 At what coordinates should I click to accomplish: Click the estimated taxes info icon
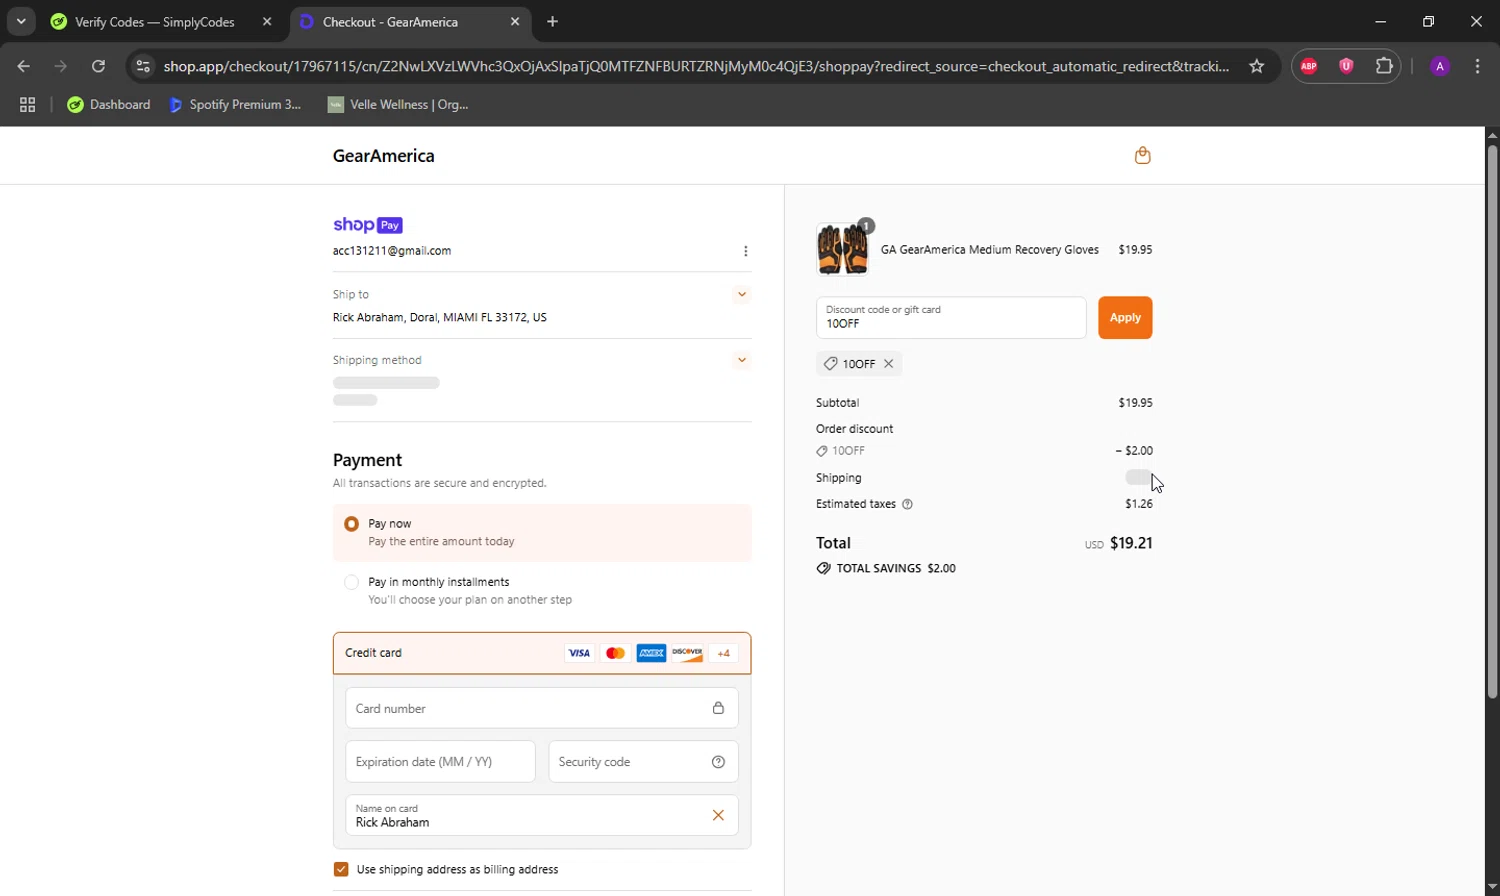pyautogui.click(x=907, y=504)
